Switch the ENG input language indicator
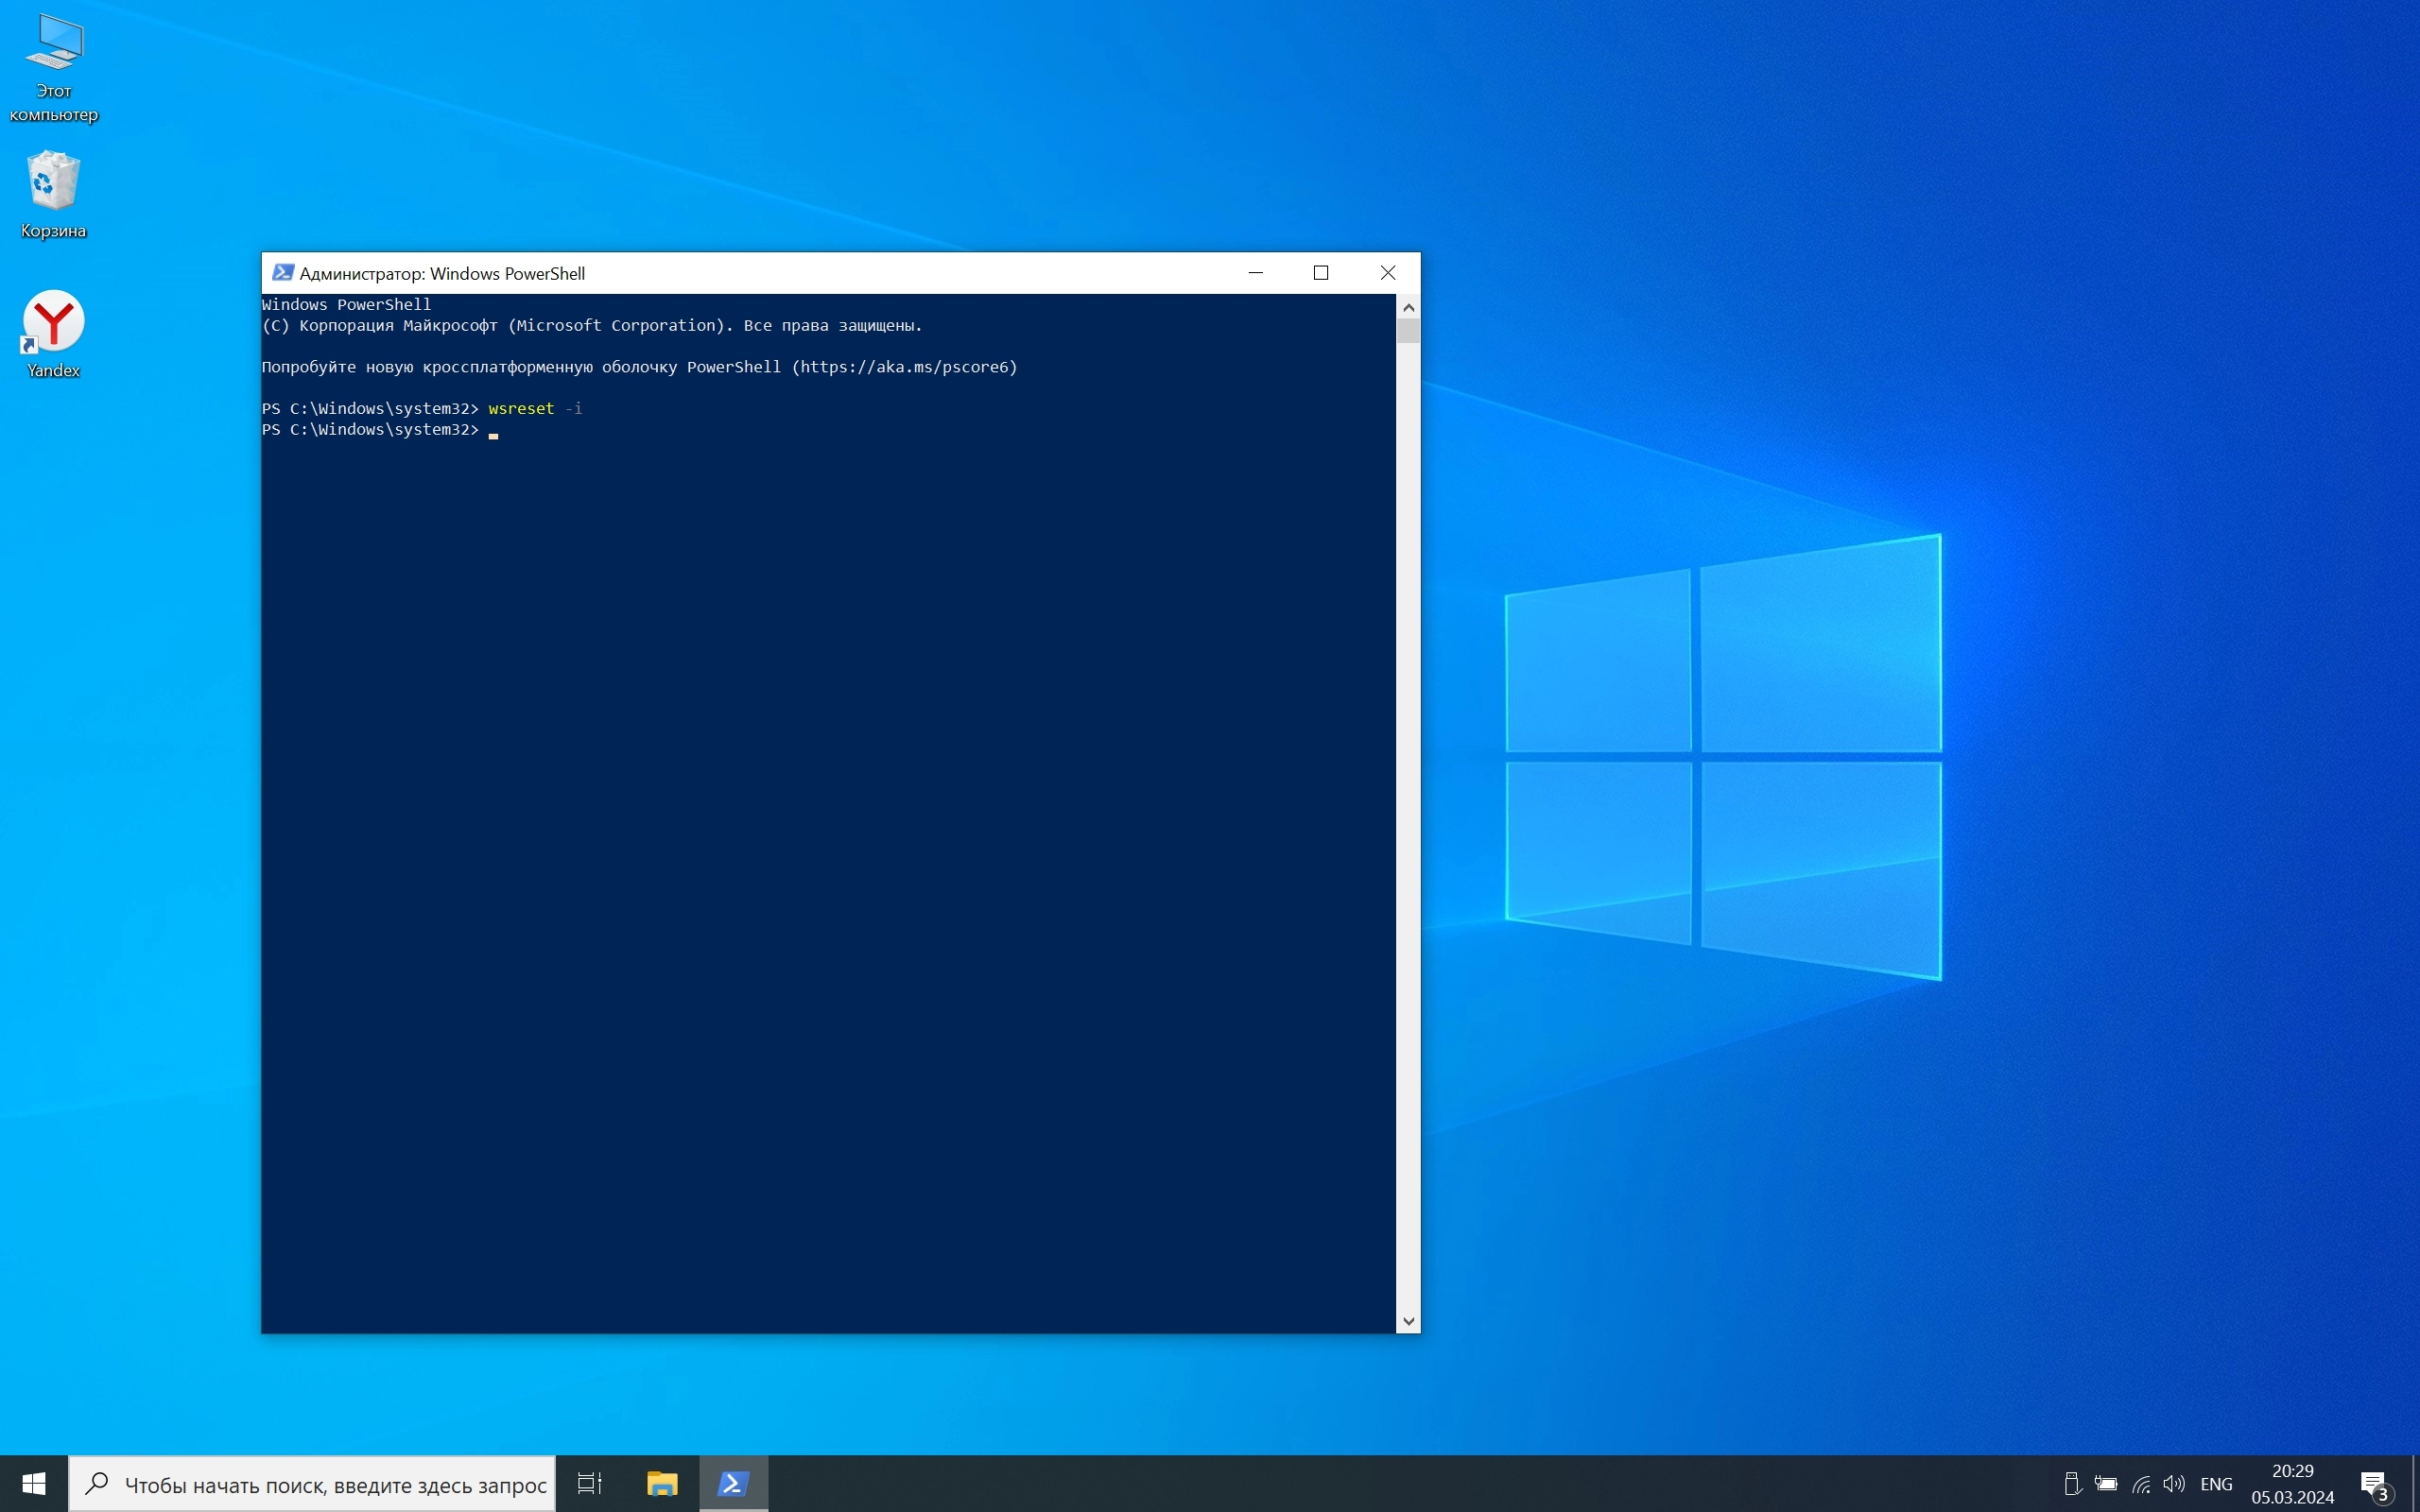2420x1512 pixels. click(2216, 1484)
